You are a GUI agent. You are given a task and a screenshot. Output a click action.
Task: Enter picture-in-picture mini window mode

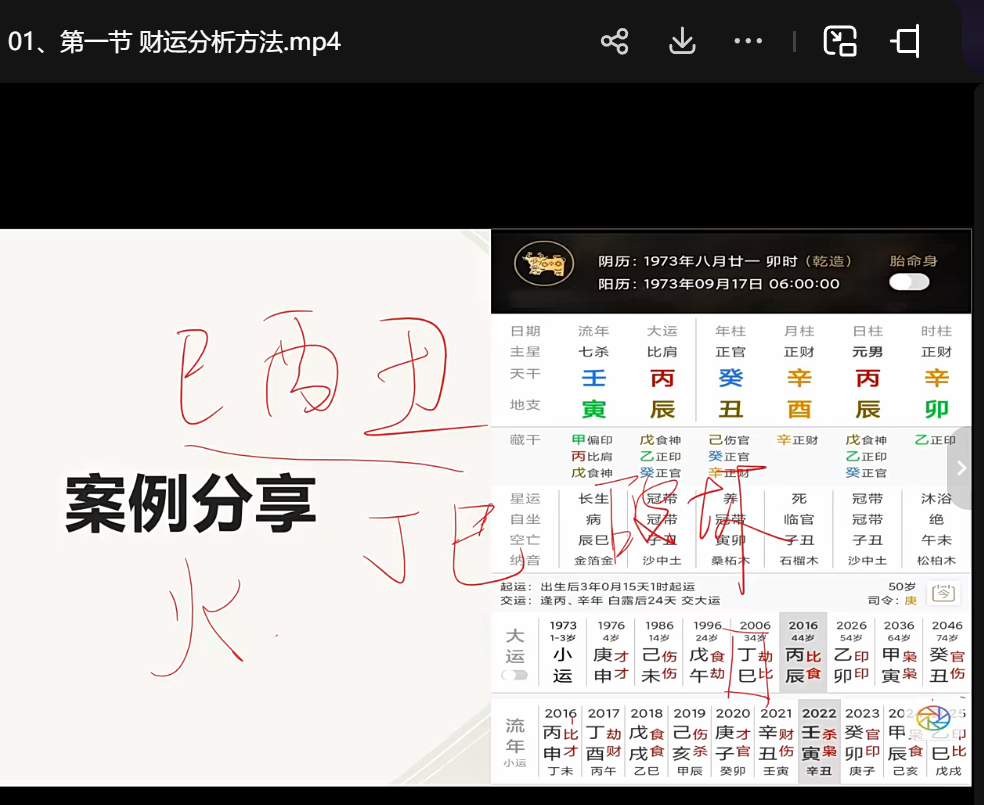pos(839,41)
